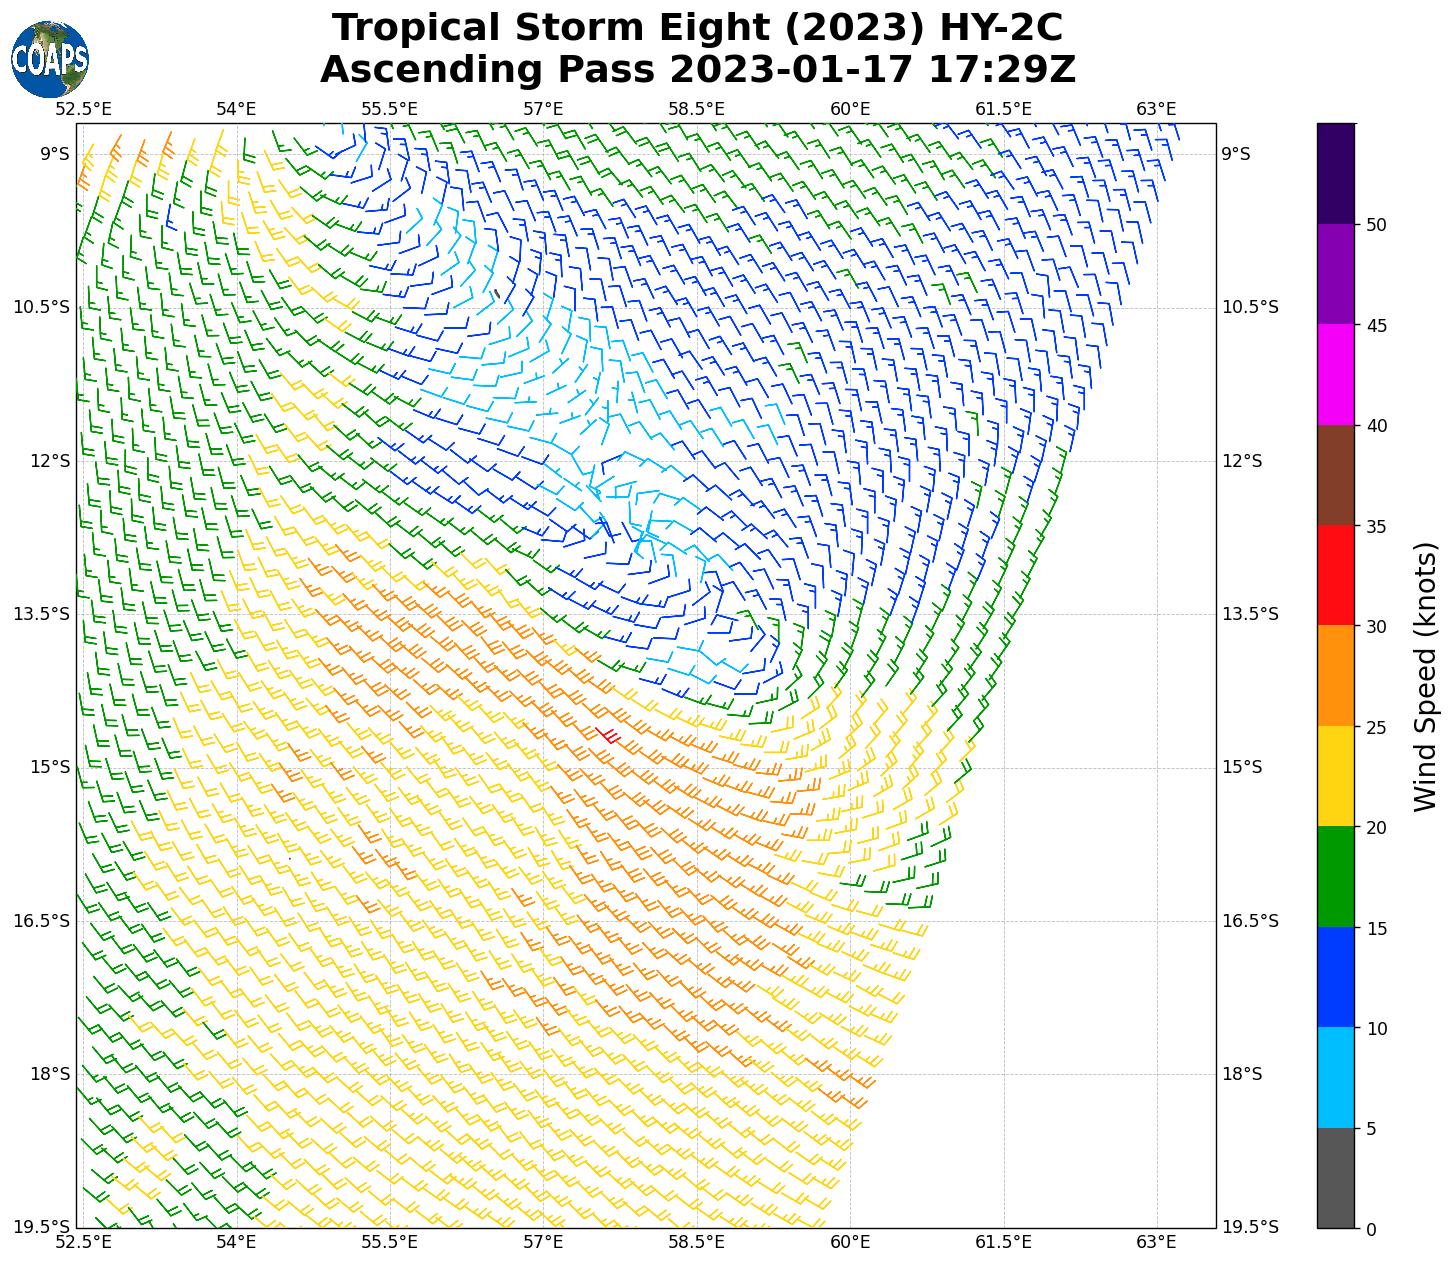Click the 57°E label on top axis

click(543, 108)
